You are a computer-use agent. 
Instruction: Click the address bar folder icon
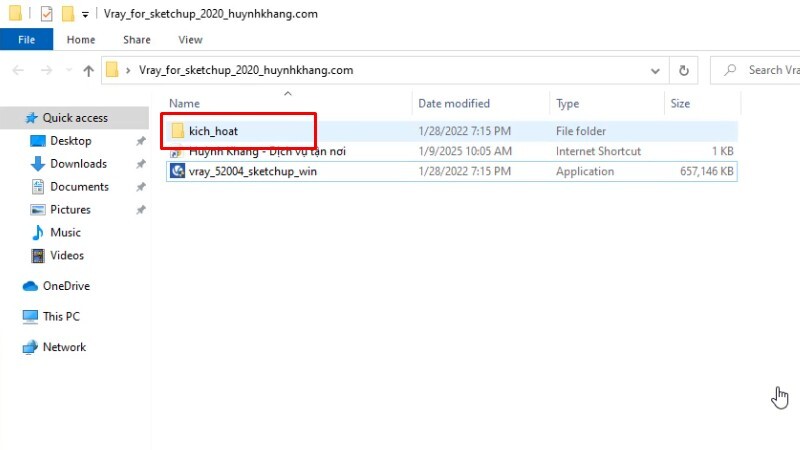point(112,69)
